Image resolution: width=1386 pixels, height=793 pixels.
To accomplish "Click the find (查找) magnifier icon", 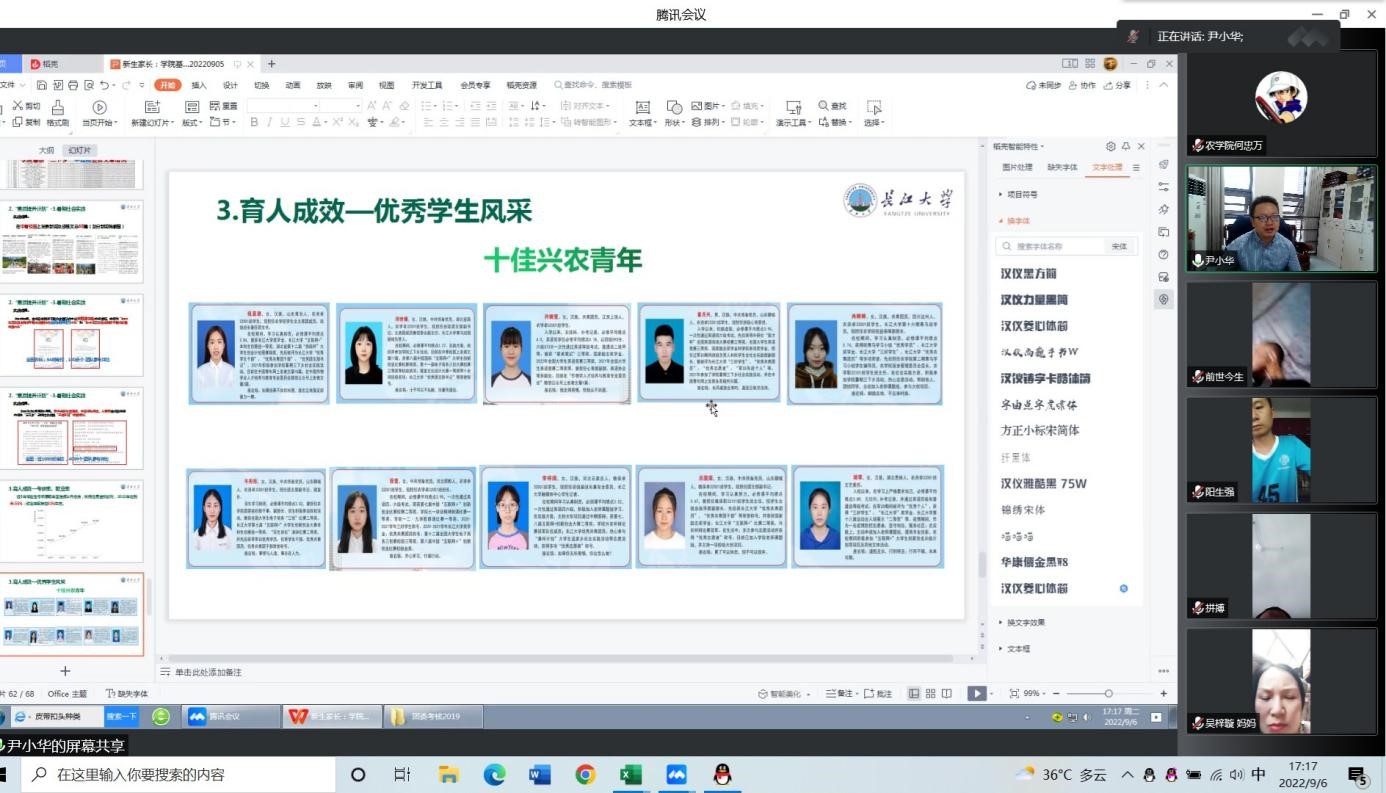I will pyautogui.click(x=825, y=106).
